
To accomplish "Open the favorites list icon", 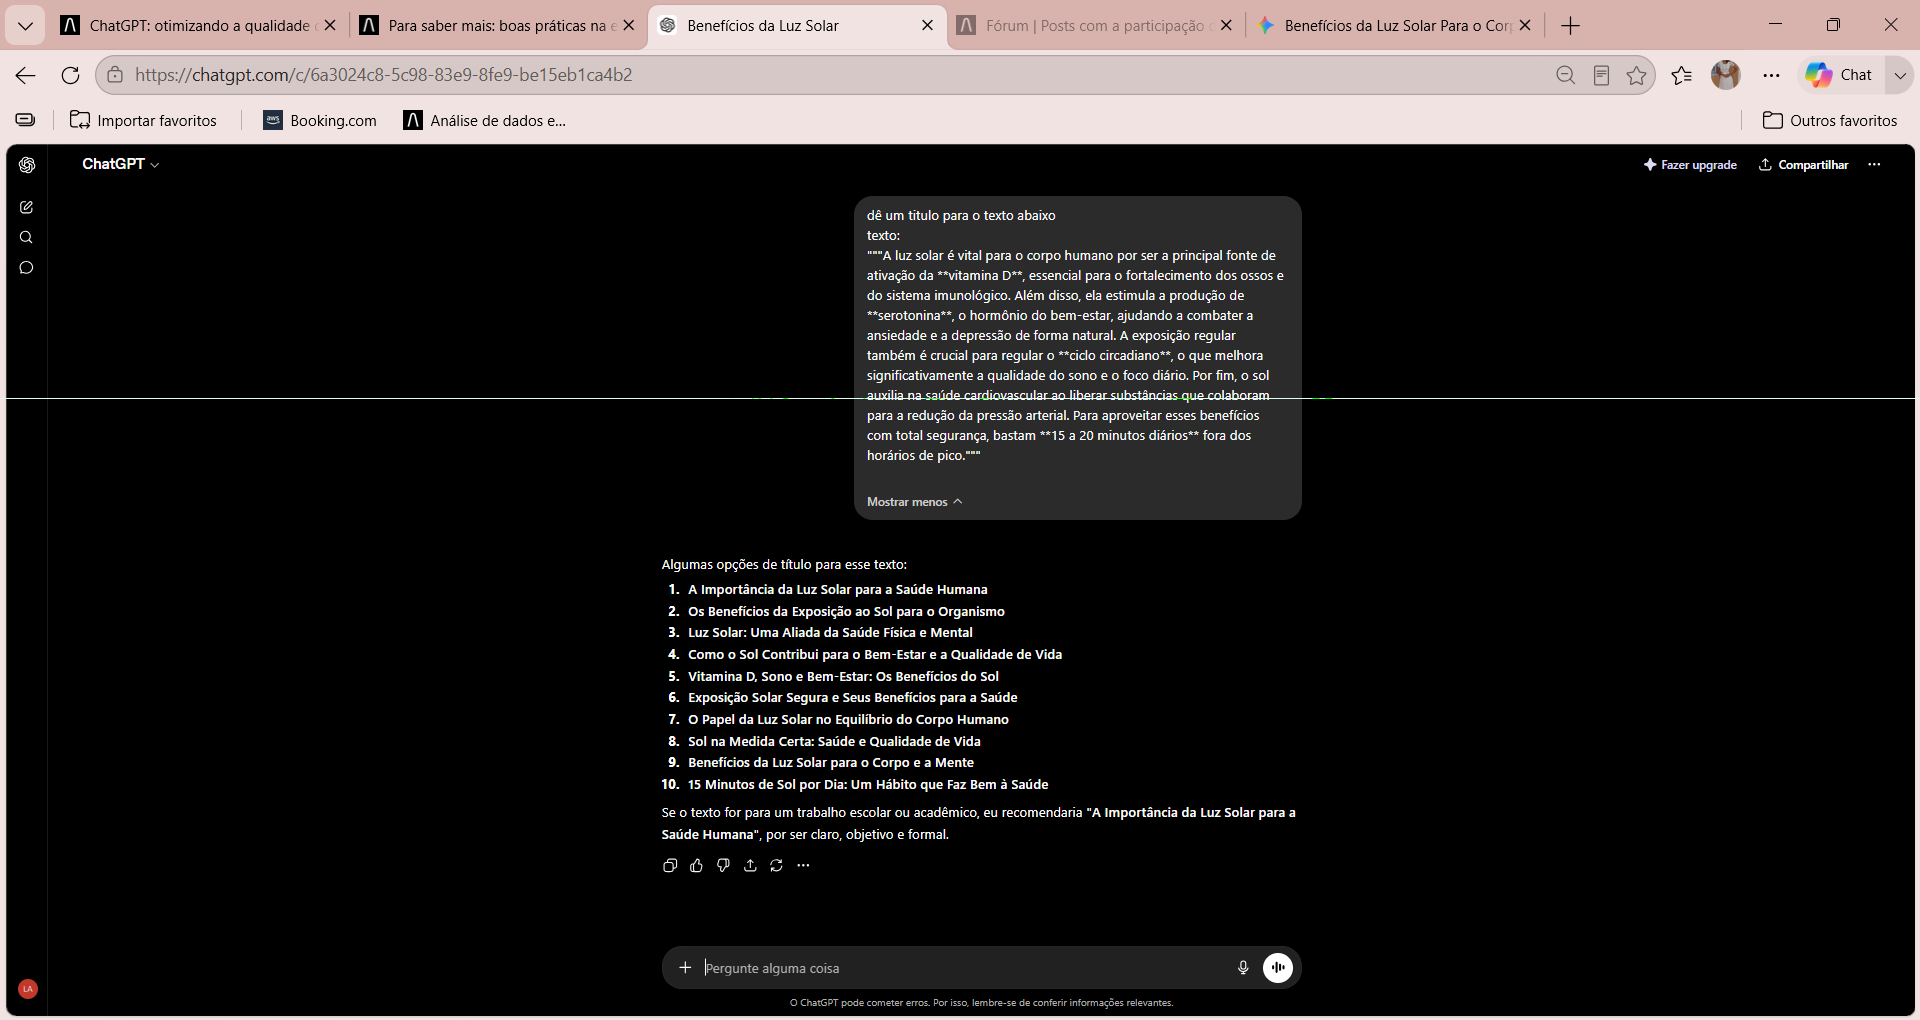I will (x=1682, y=75).
